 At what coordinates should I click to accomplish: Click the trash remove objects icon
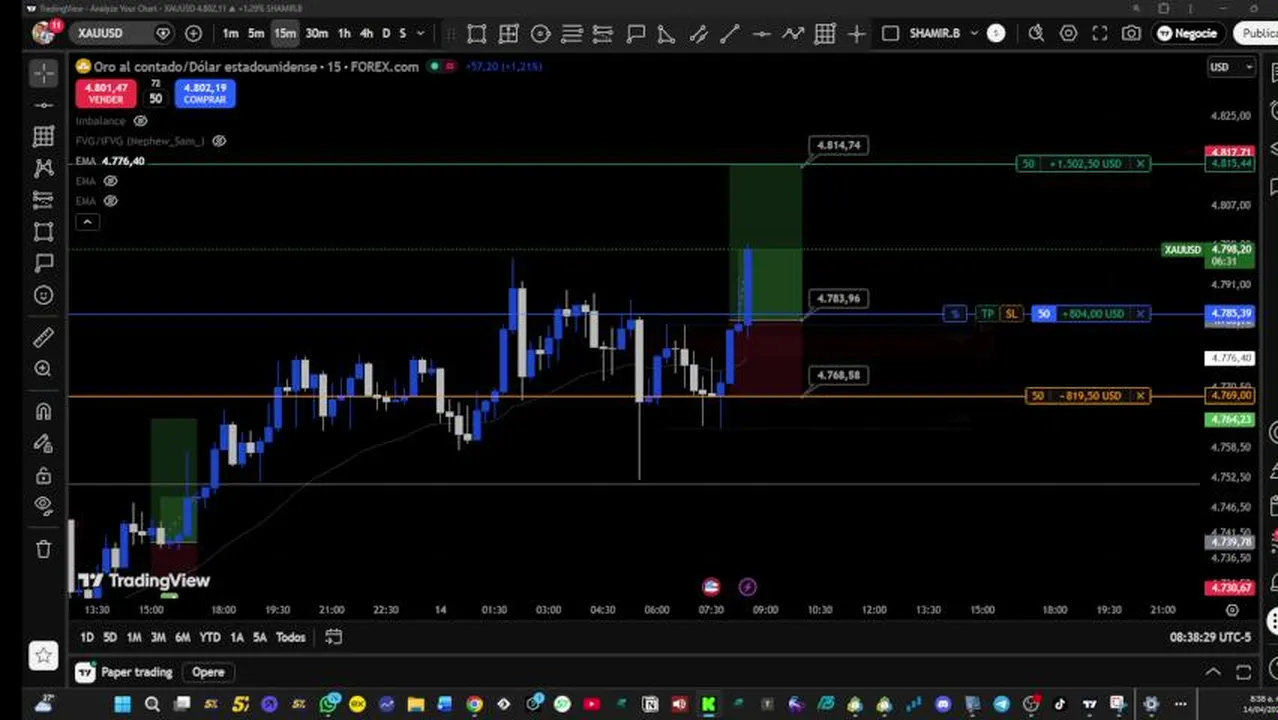[x=43, y=549]
